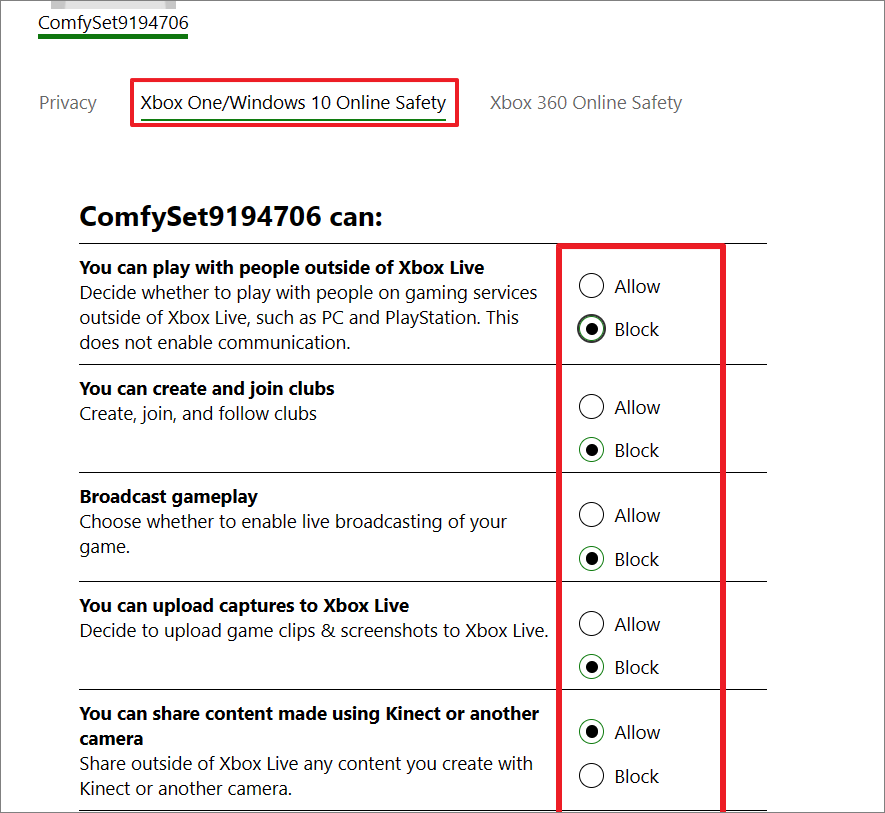Viewport: 885px width, 813px height.
Task: Allow playing with people outside Xbox Live
Action: click(x=592, y=286)
